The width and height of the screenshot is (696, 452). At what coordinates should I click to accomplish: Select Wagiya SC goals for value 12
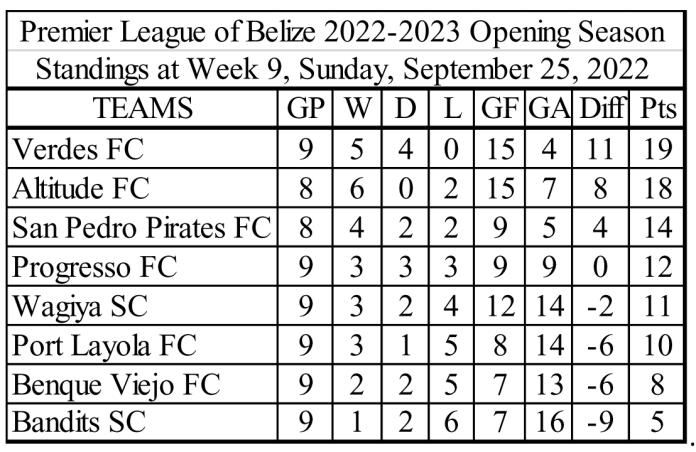click(500, 306)
